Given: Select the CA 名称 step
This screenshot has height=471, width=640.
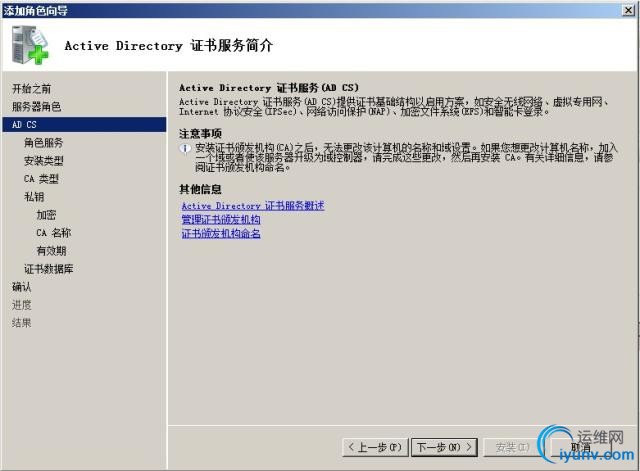Looking at the screenshot, I should (x=53, y=233).
